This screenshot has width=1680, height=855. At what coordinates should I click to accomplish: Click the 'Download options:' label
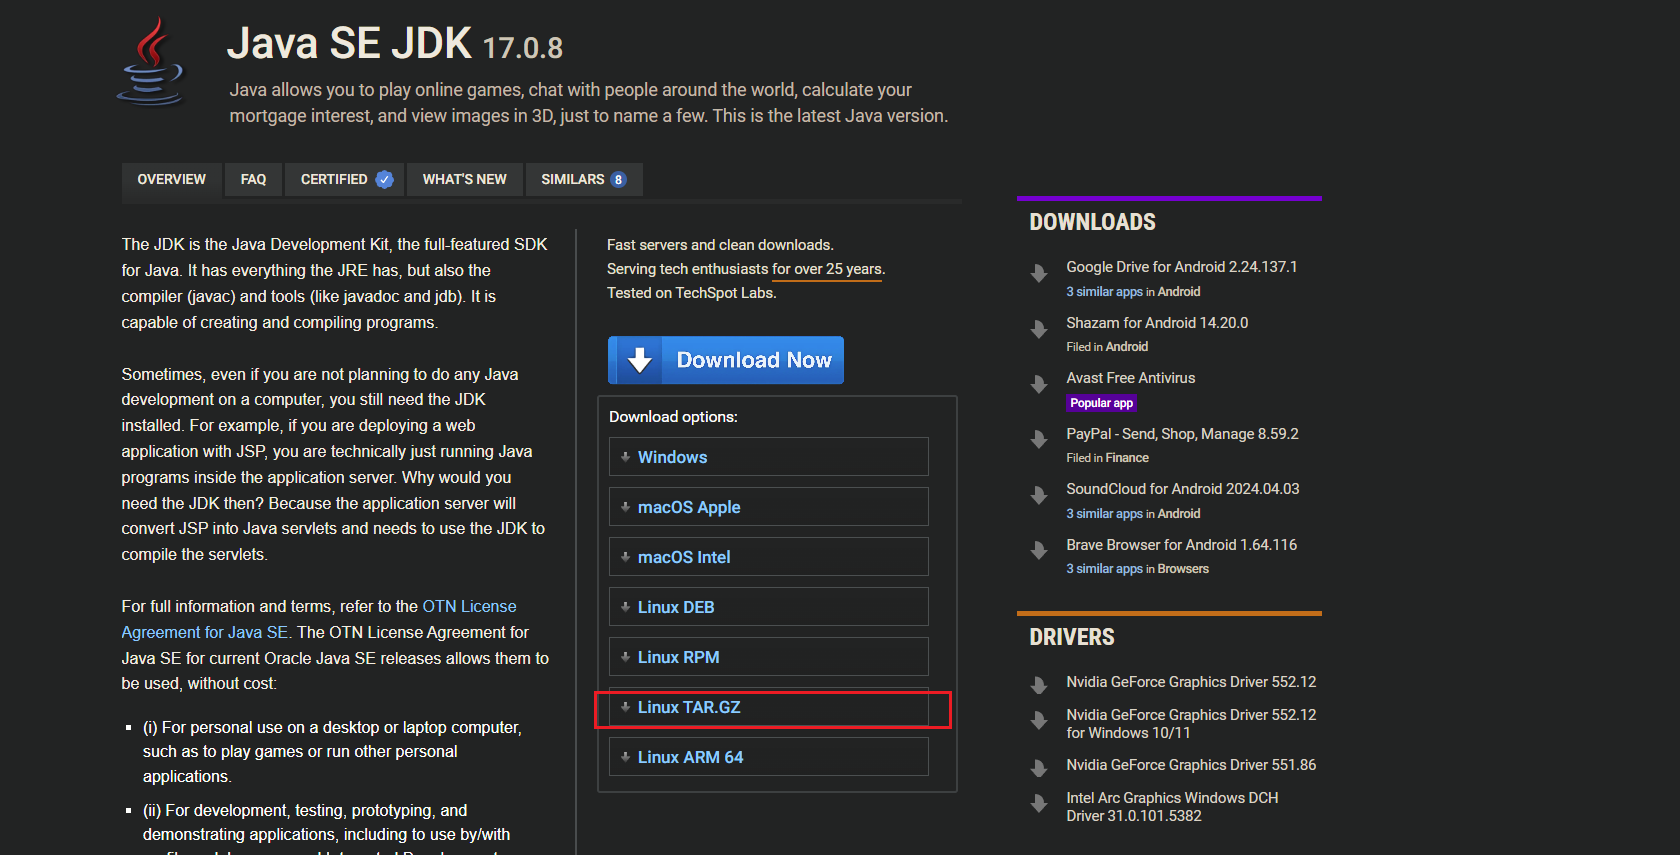[x=673, y=417]
